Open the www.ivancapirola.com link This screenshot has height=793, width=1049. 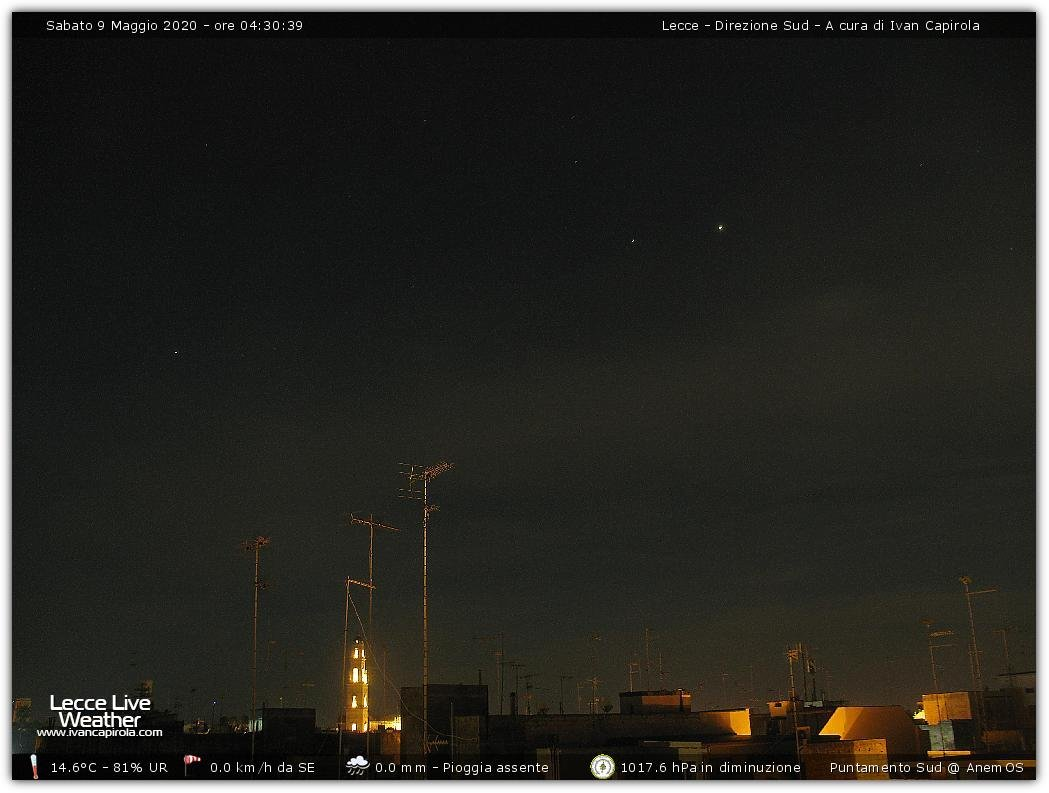click(x=100, y=732)
